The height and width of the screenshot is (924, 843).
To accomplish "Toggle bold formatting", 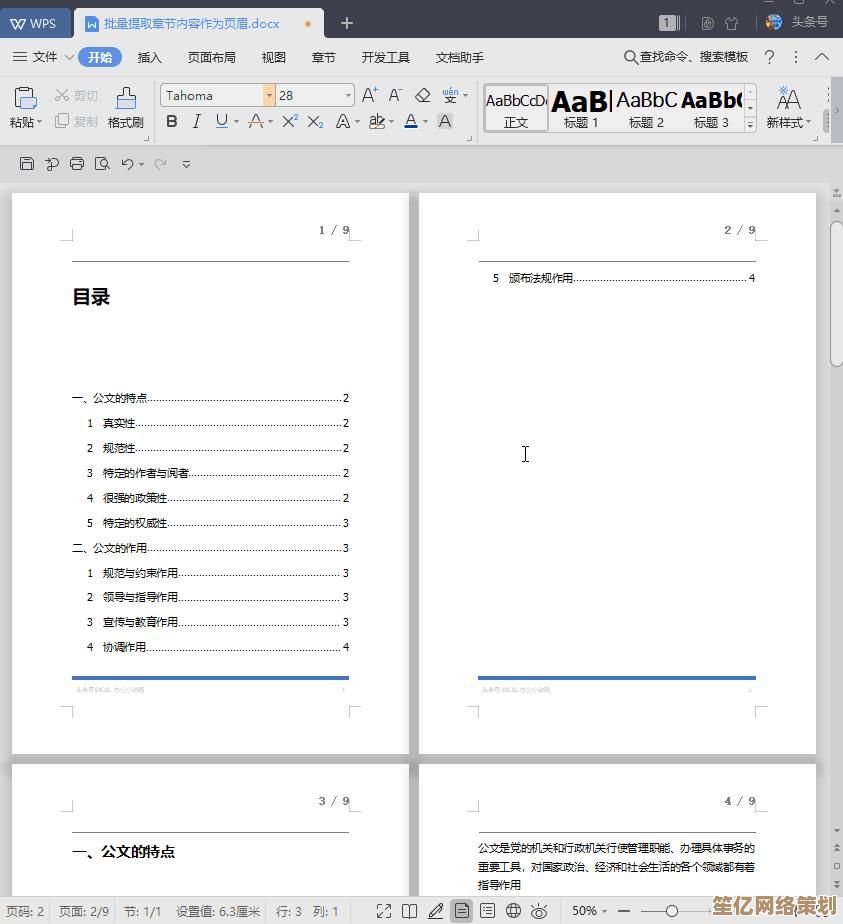I will 172,121.
